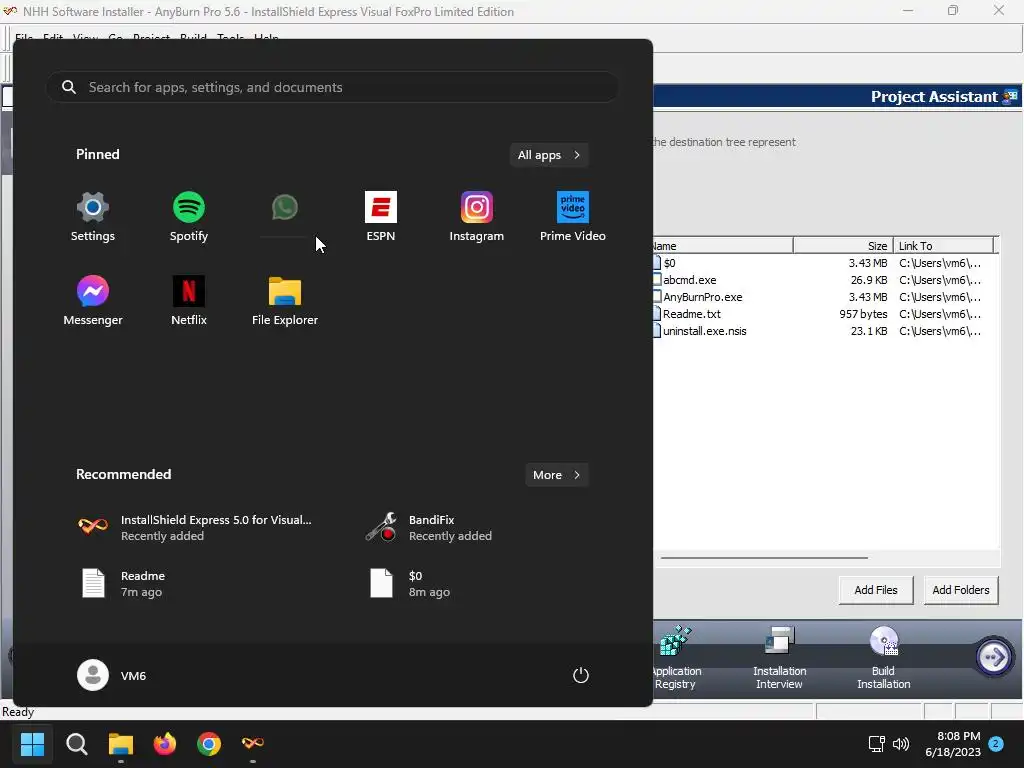Click Add Folders button in InstallShield
Viewport: 1024px width, 768px height.
point(961,590)
